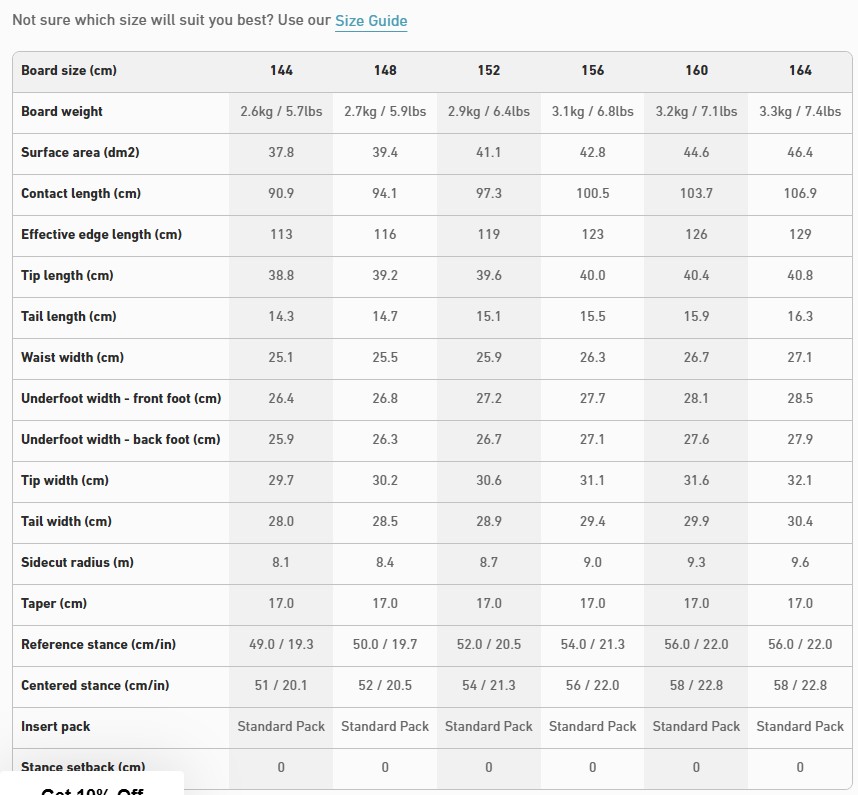Click the Underfoot width - front foot label

tap(121, 399)
